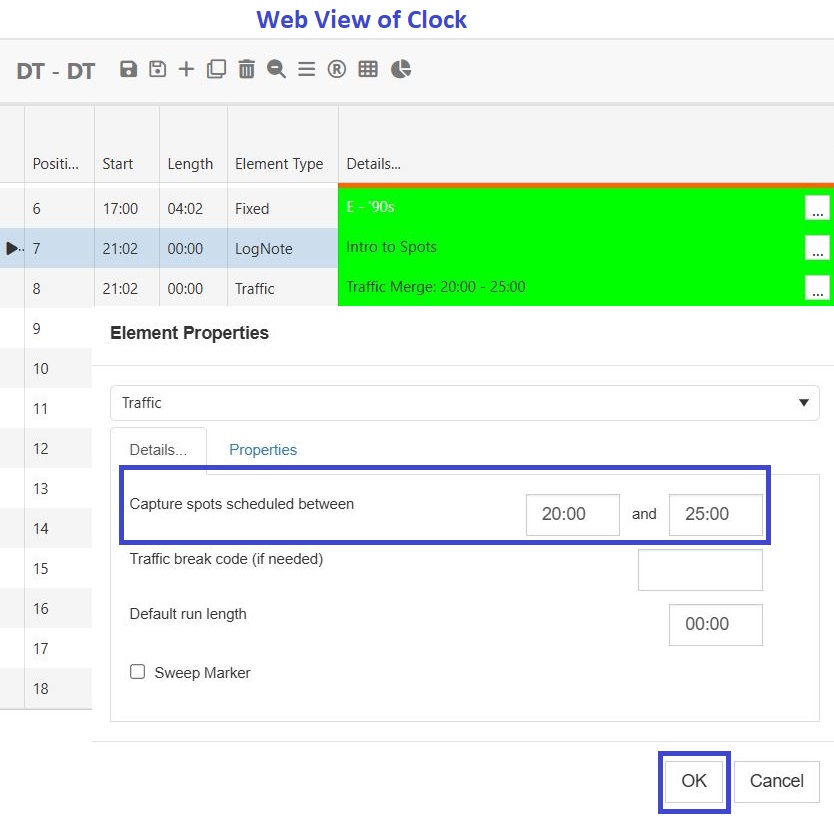Click the Cancel button

click(x=776, y=781)
